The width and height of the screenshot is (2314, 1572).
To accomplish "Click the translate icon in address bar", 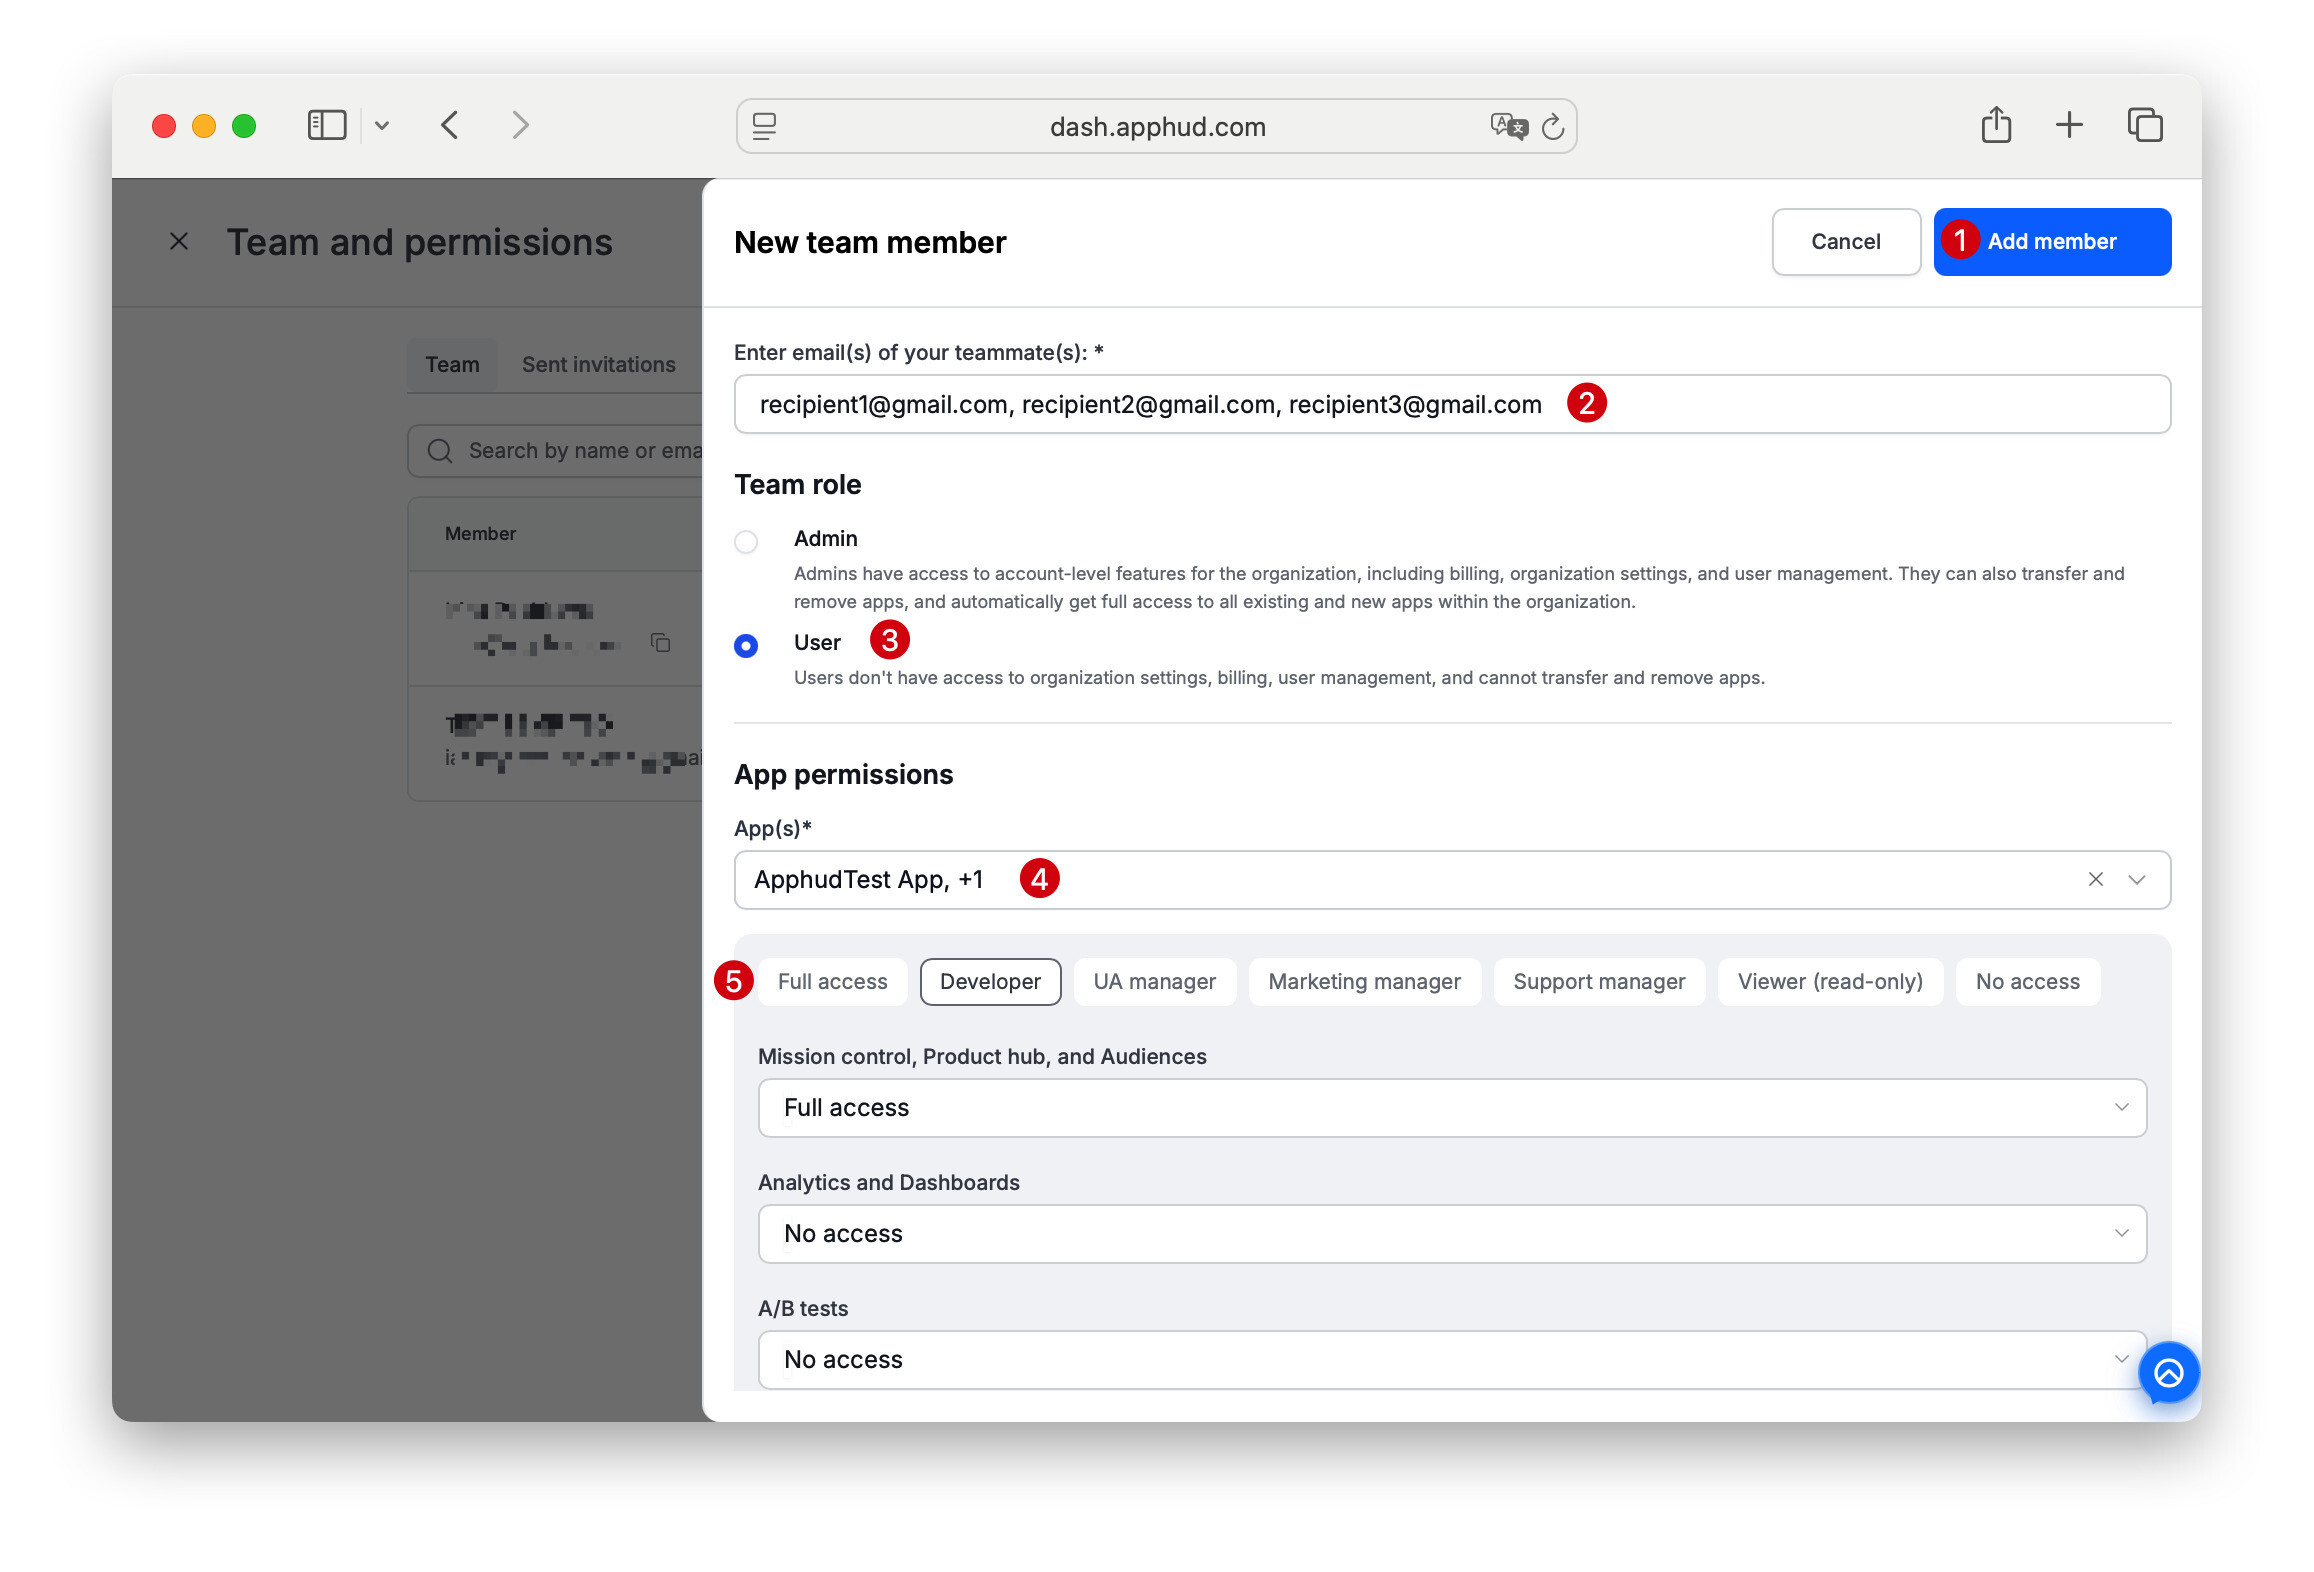I will point(1509,126).
